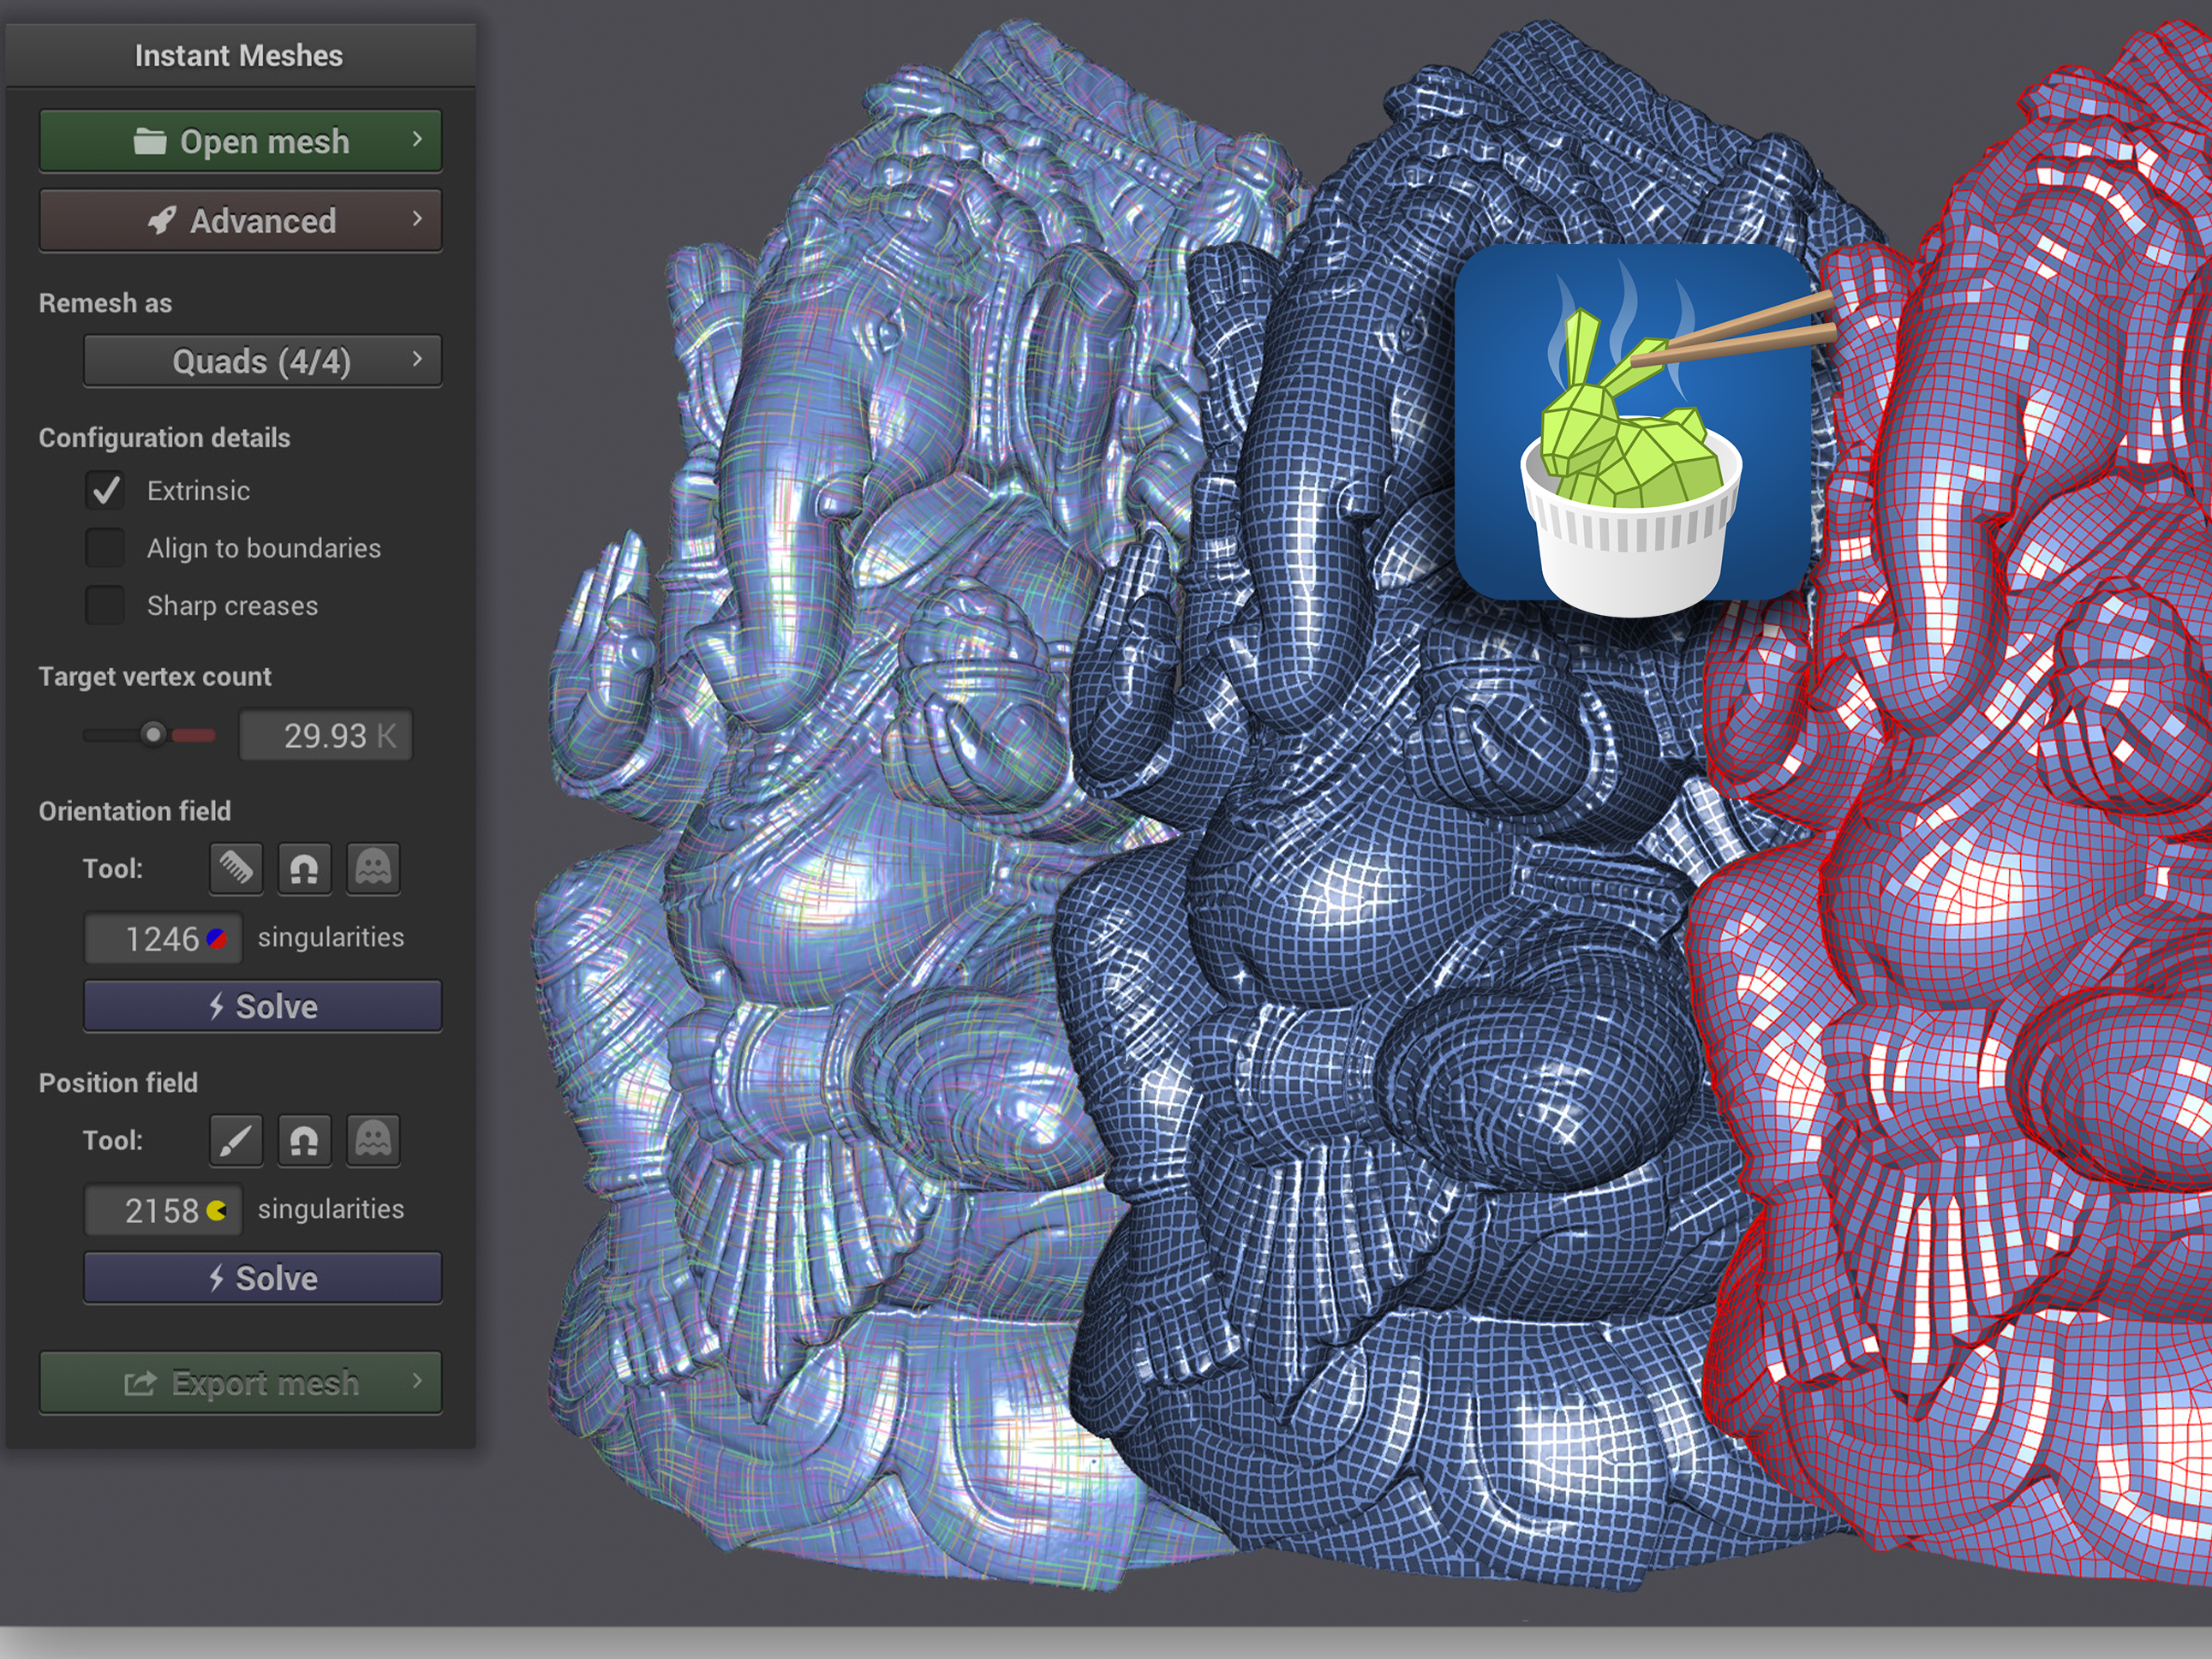Click the position singularities yellow indicator
The width and height of the screenshot is (2212, 1659).
pyautogui.click(x=217, y=1210)
